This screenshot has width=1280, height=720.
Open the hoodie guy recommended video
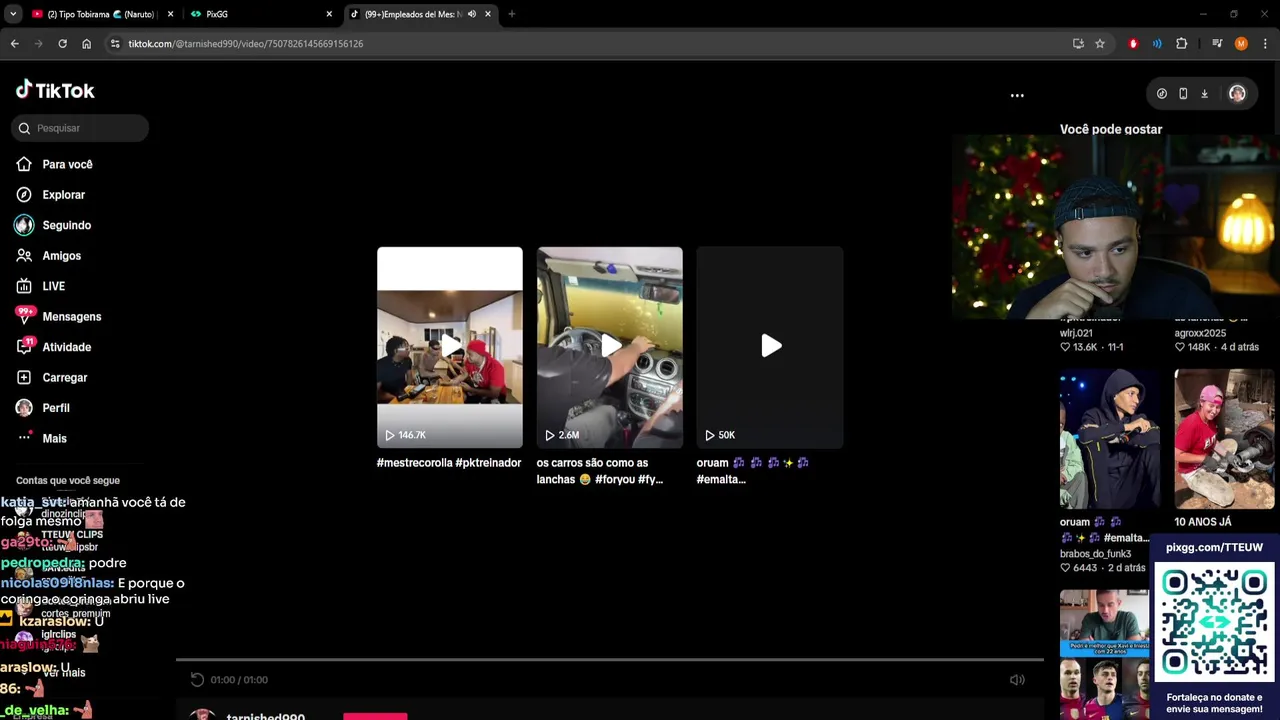[1110, 439]
